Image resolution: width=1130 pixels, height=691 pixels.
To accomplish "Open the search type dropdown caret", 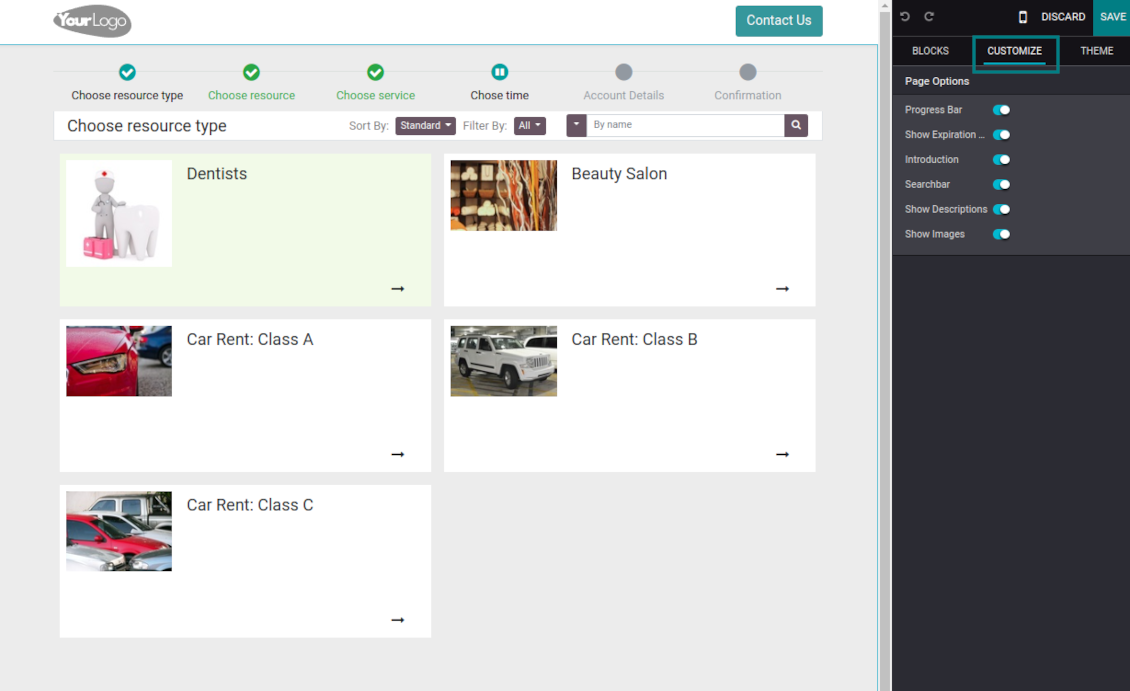I will tap(576, 125).
